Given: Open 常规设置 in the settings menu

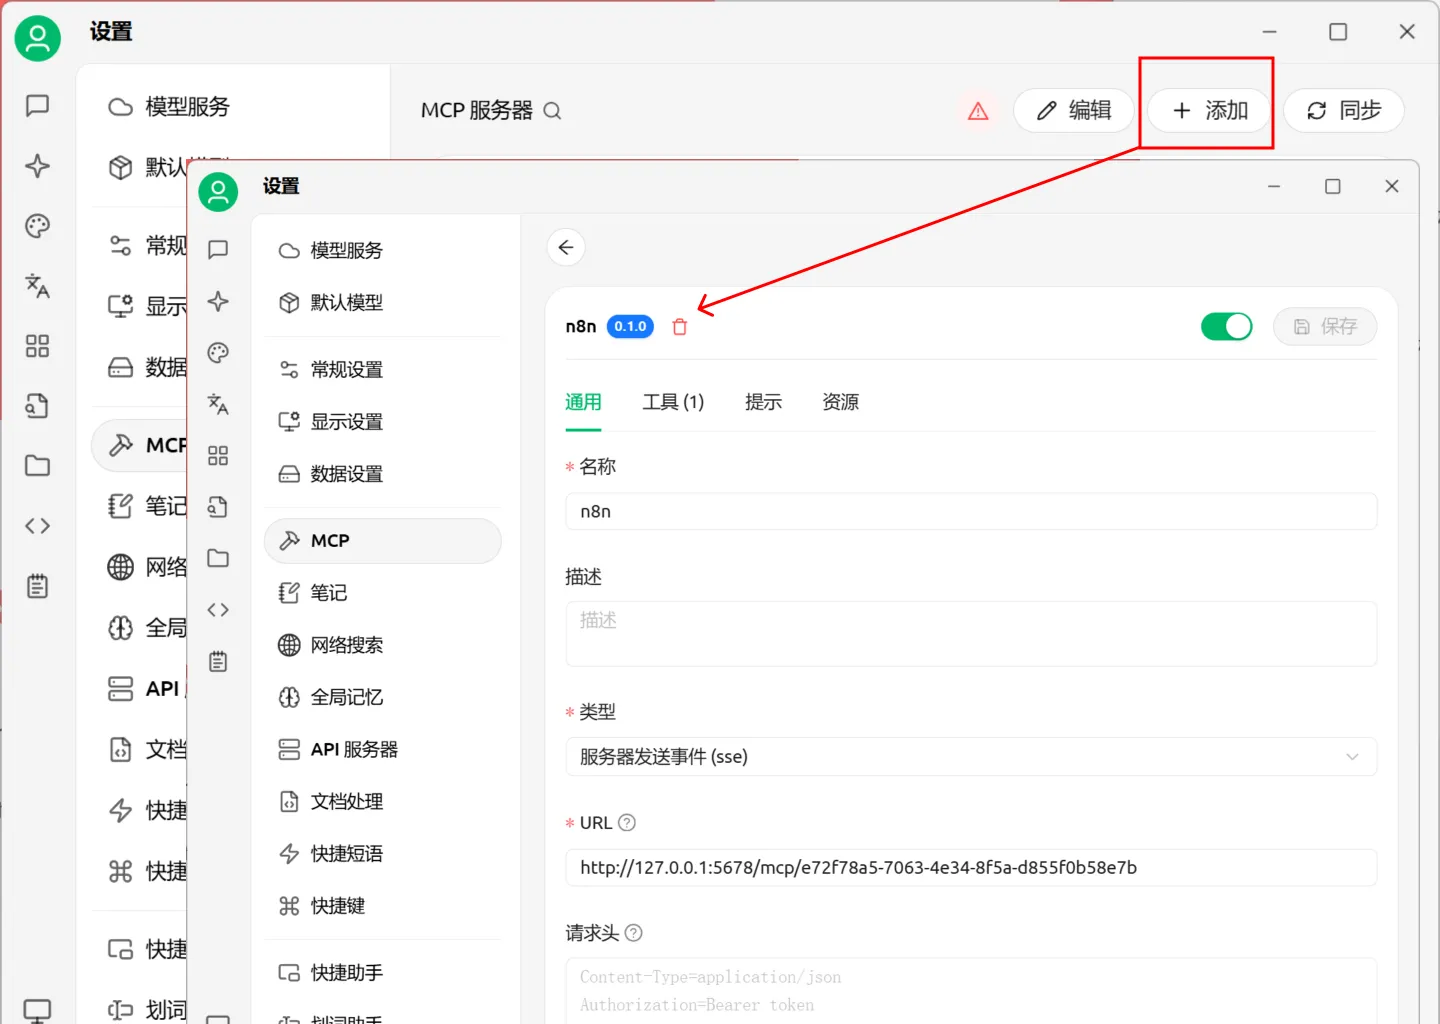Looking at the screenshot, I should [x=346, y=370].
